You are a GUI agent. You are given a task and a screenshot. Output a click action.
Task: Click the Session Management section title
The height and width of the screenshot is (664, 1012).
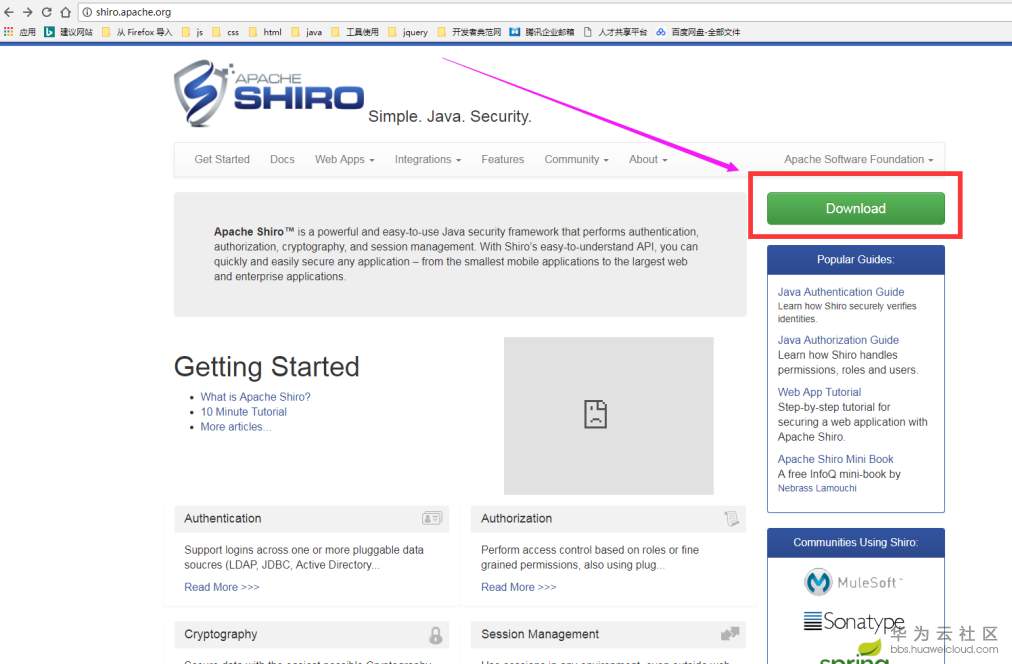(540, 634)
